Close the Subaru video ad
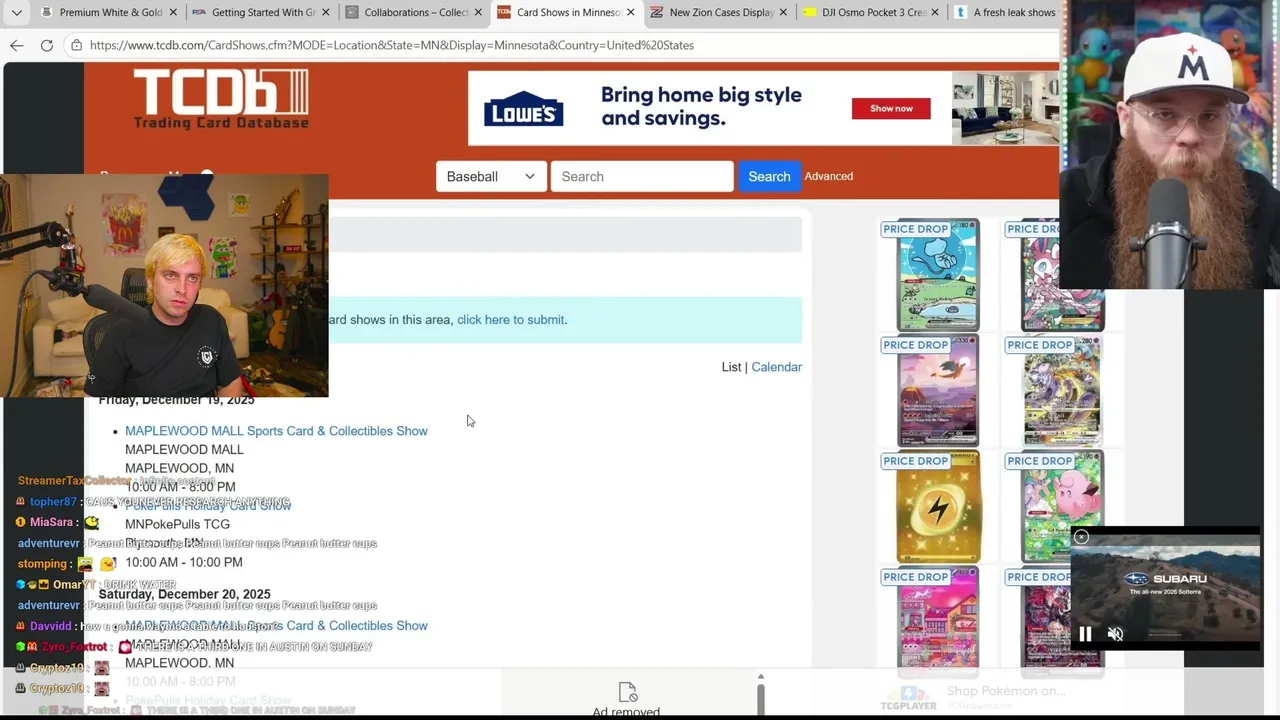 1081,538
